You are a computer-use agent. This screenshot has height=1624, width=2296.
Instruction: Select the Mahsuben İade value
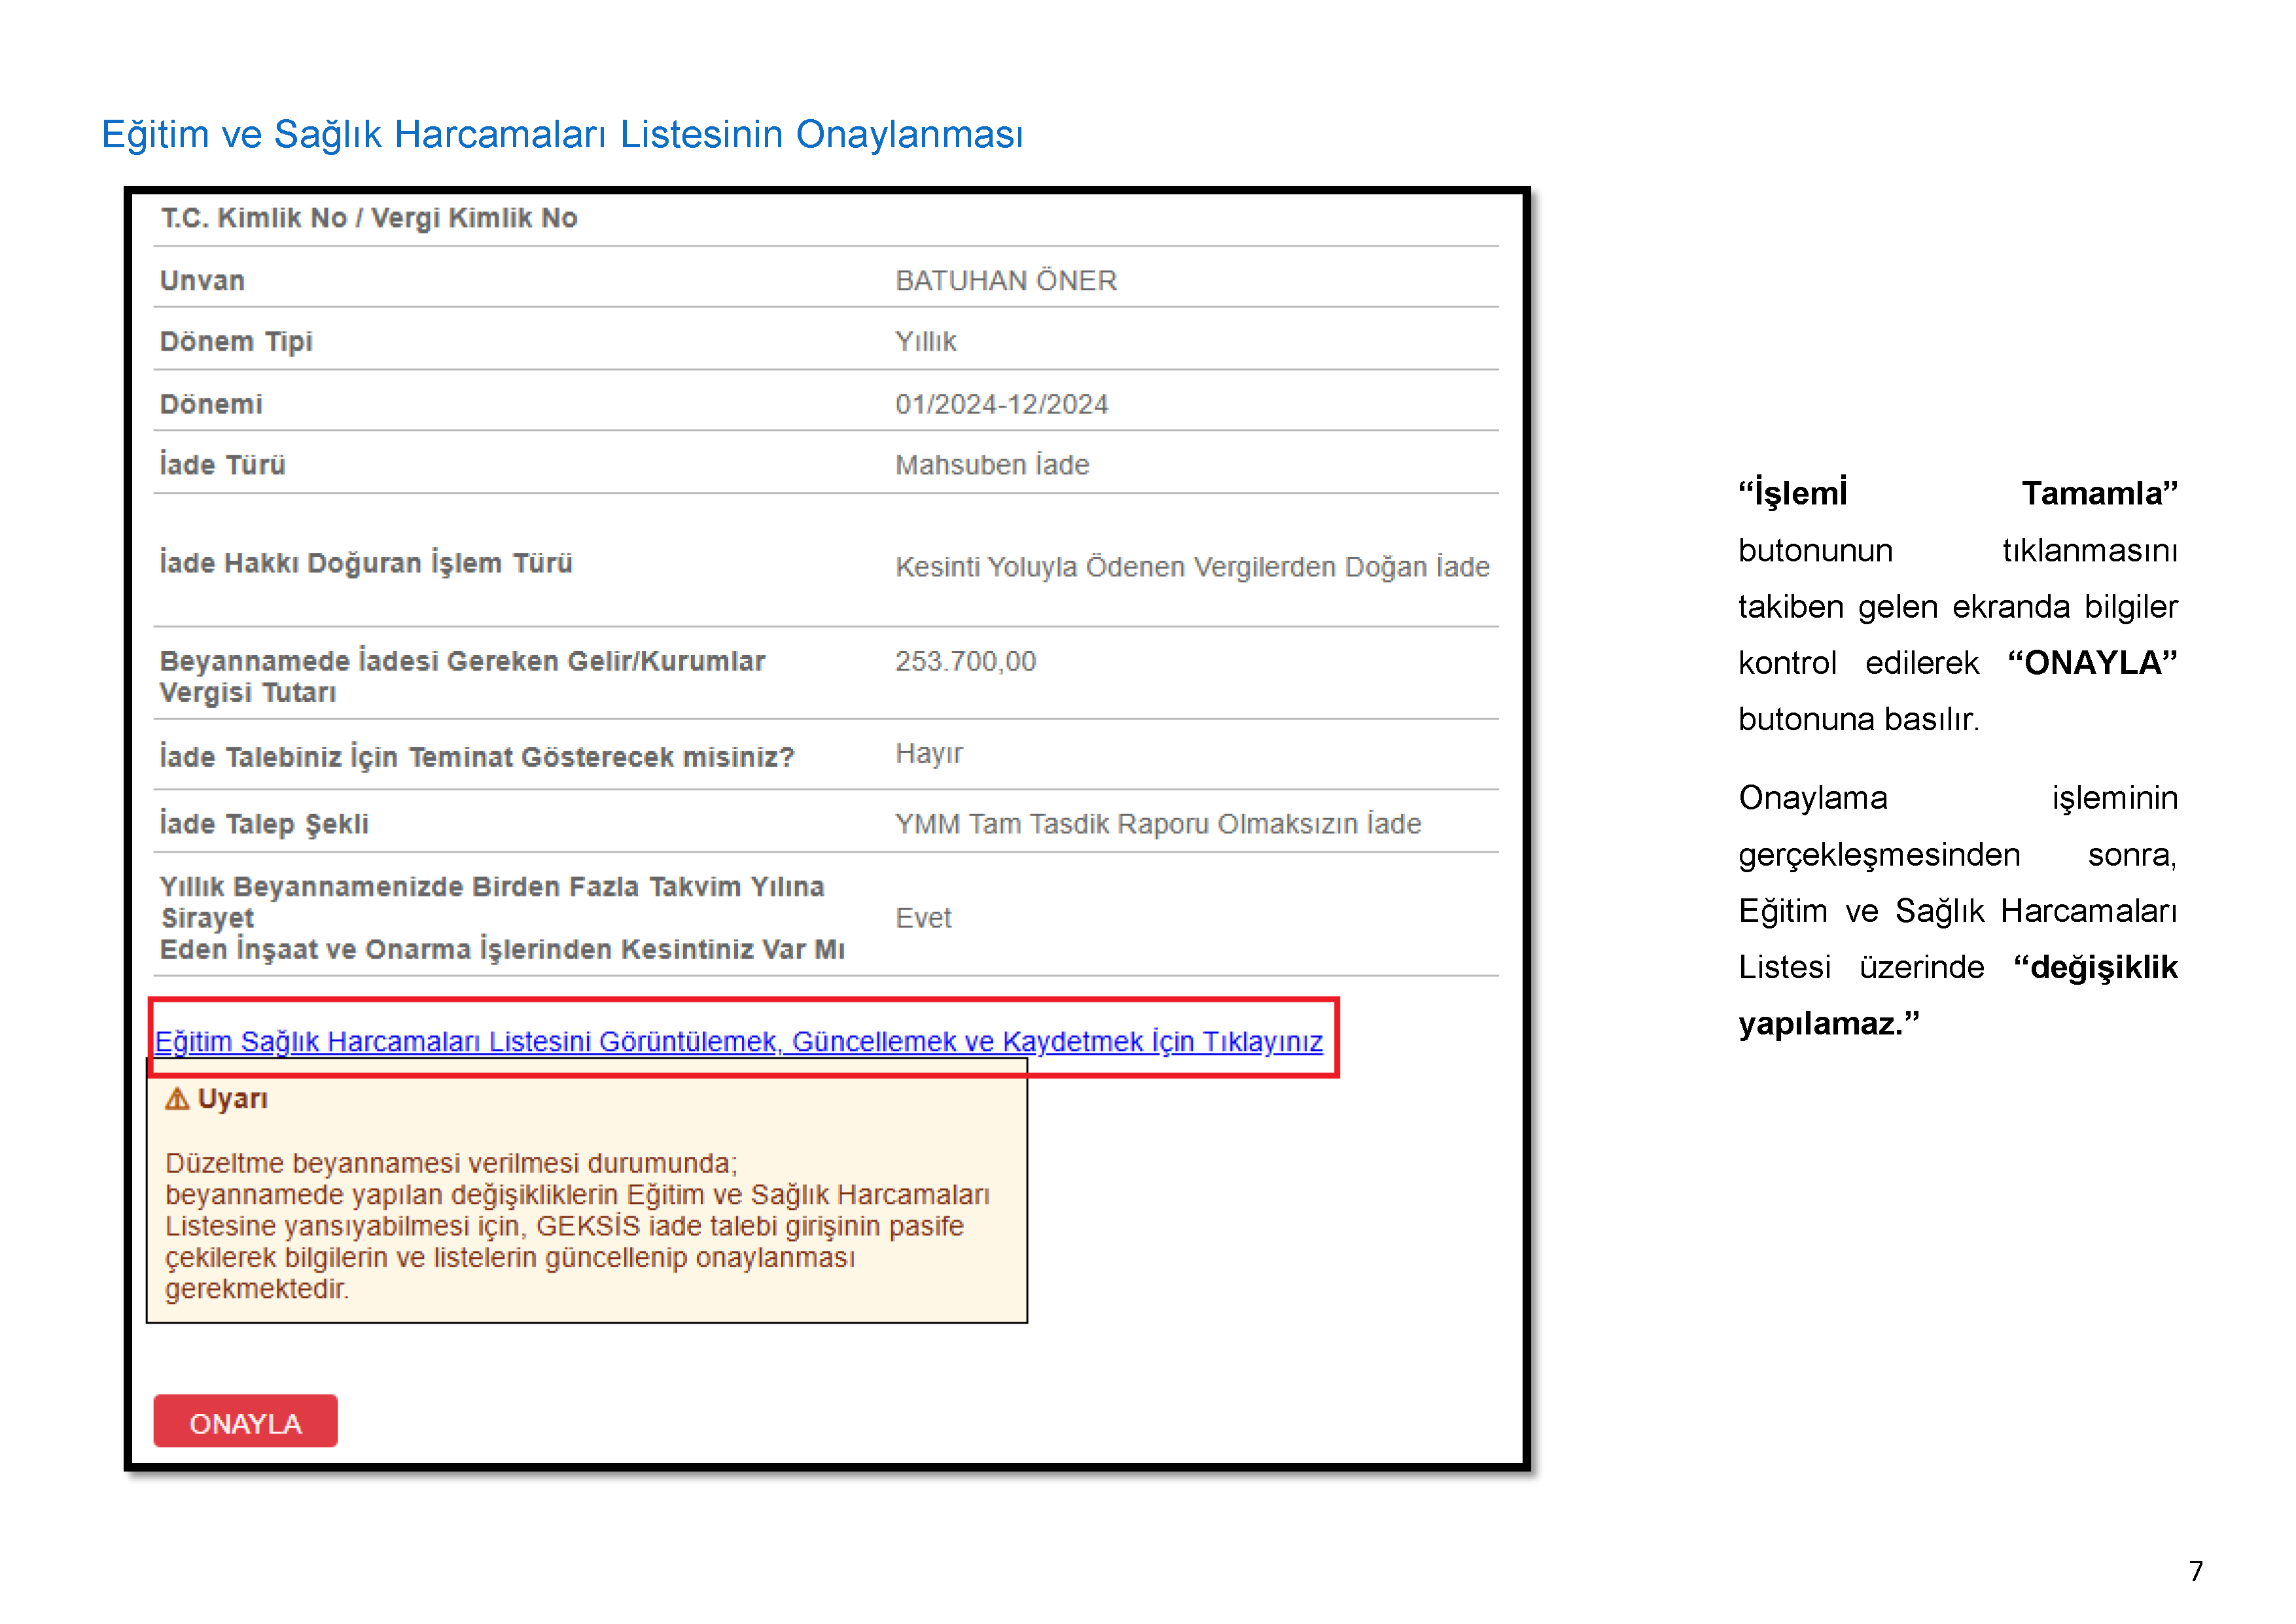(991, 465)
